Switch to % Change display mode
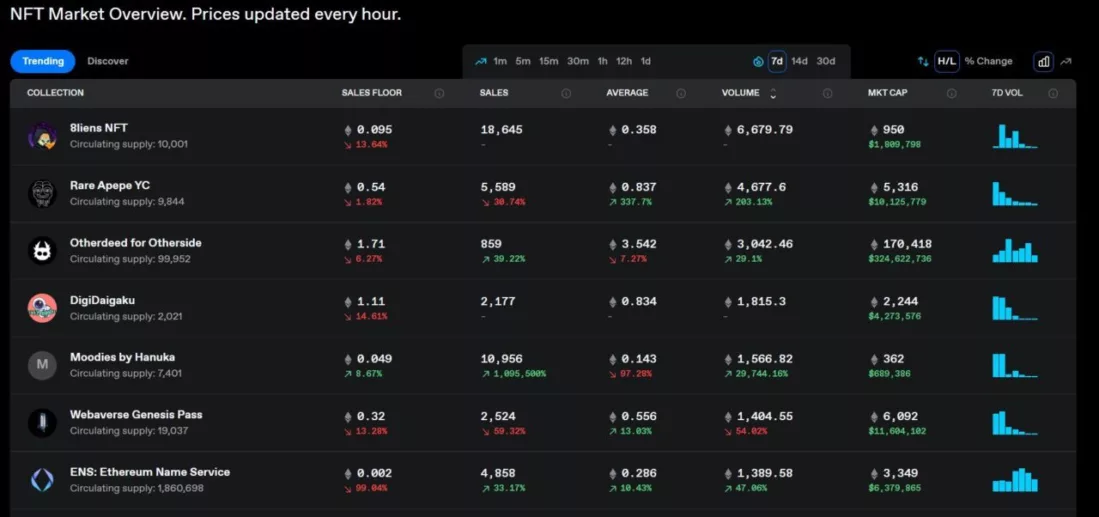 pyautogui.click(x=989, y=61)
